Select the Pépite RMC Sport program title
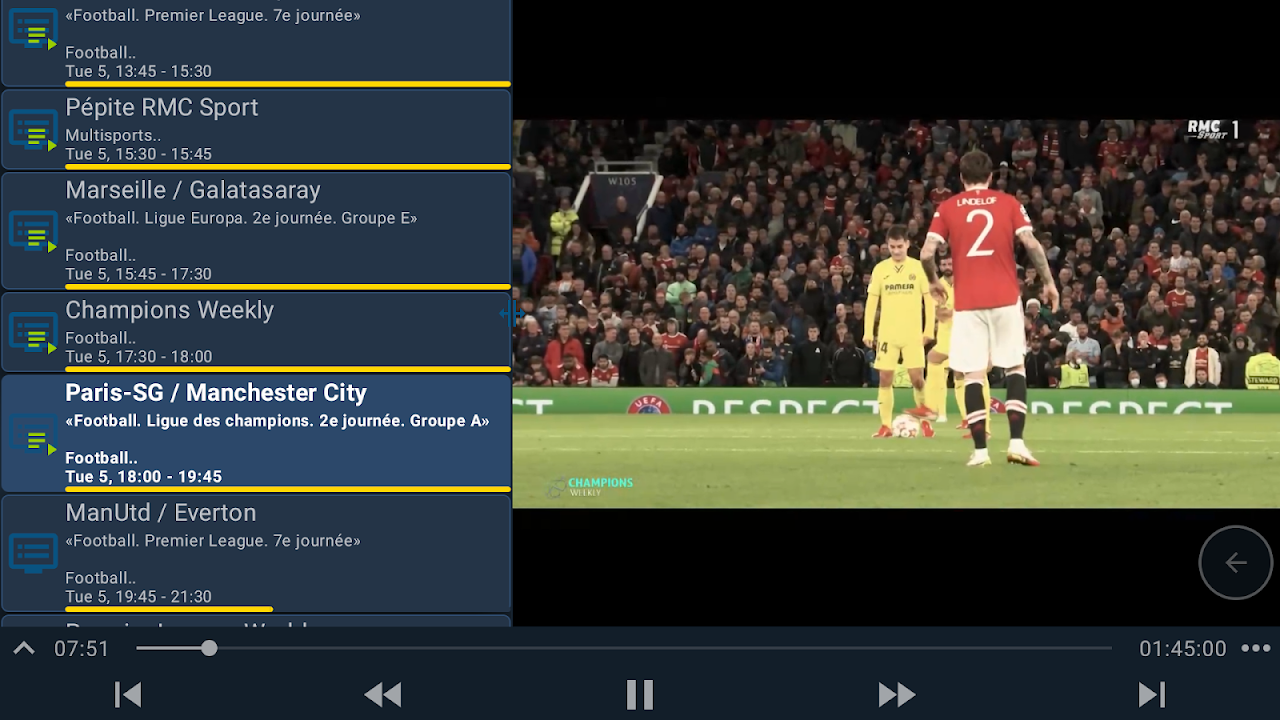Image resolution: width=1280 pixels, height=720 pixels. click(162, 108)
